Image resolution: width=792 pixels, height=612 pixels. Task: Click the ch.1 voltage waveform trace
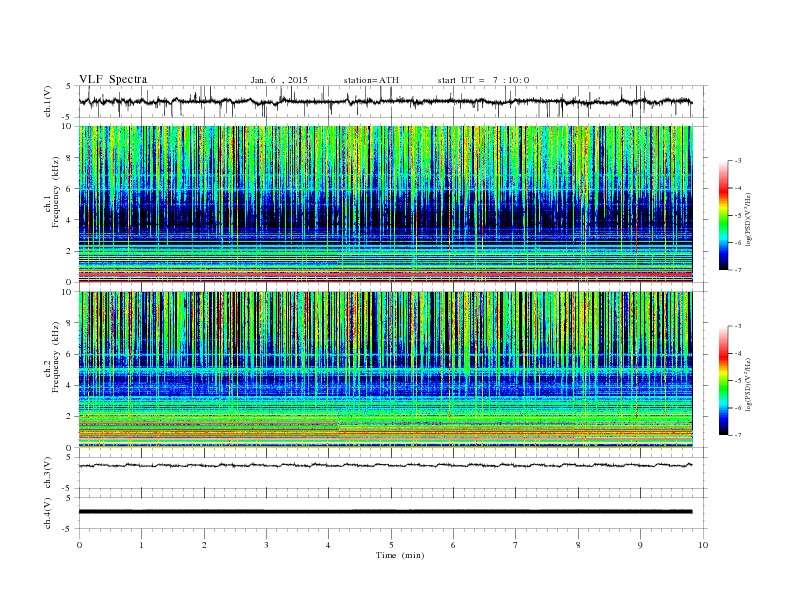tap(385, 101)
